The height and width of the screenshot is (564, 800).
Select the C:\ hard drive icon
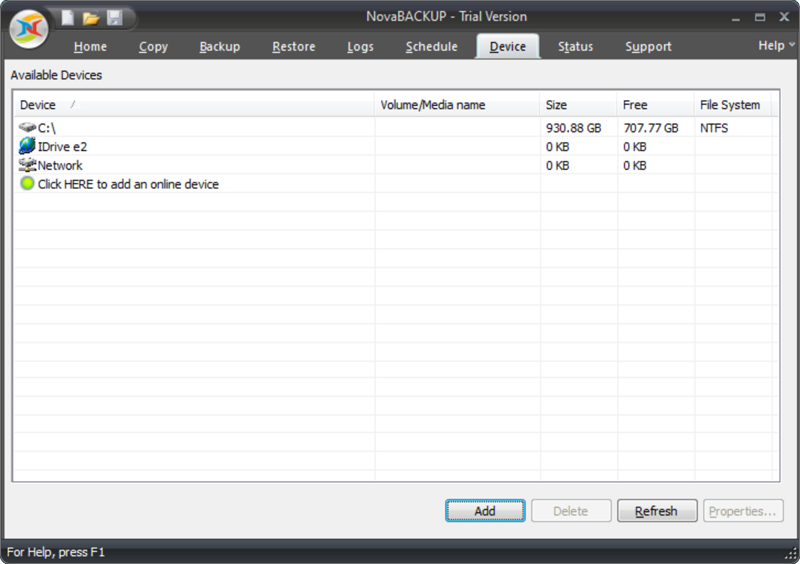pos(27,127)
